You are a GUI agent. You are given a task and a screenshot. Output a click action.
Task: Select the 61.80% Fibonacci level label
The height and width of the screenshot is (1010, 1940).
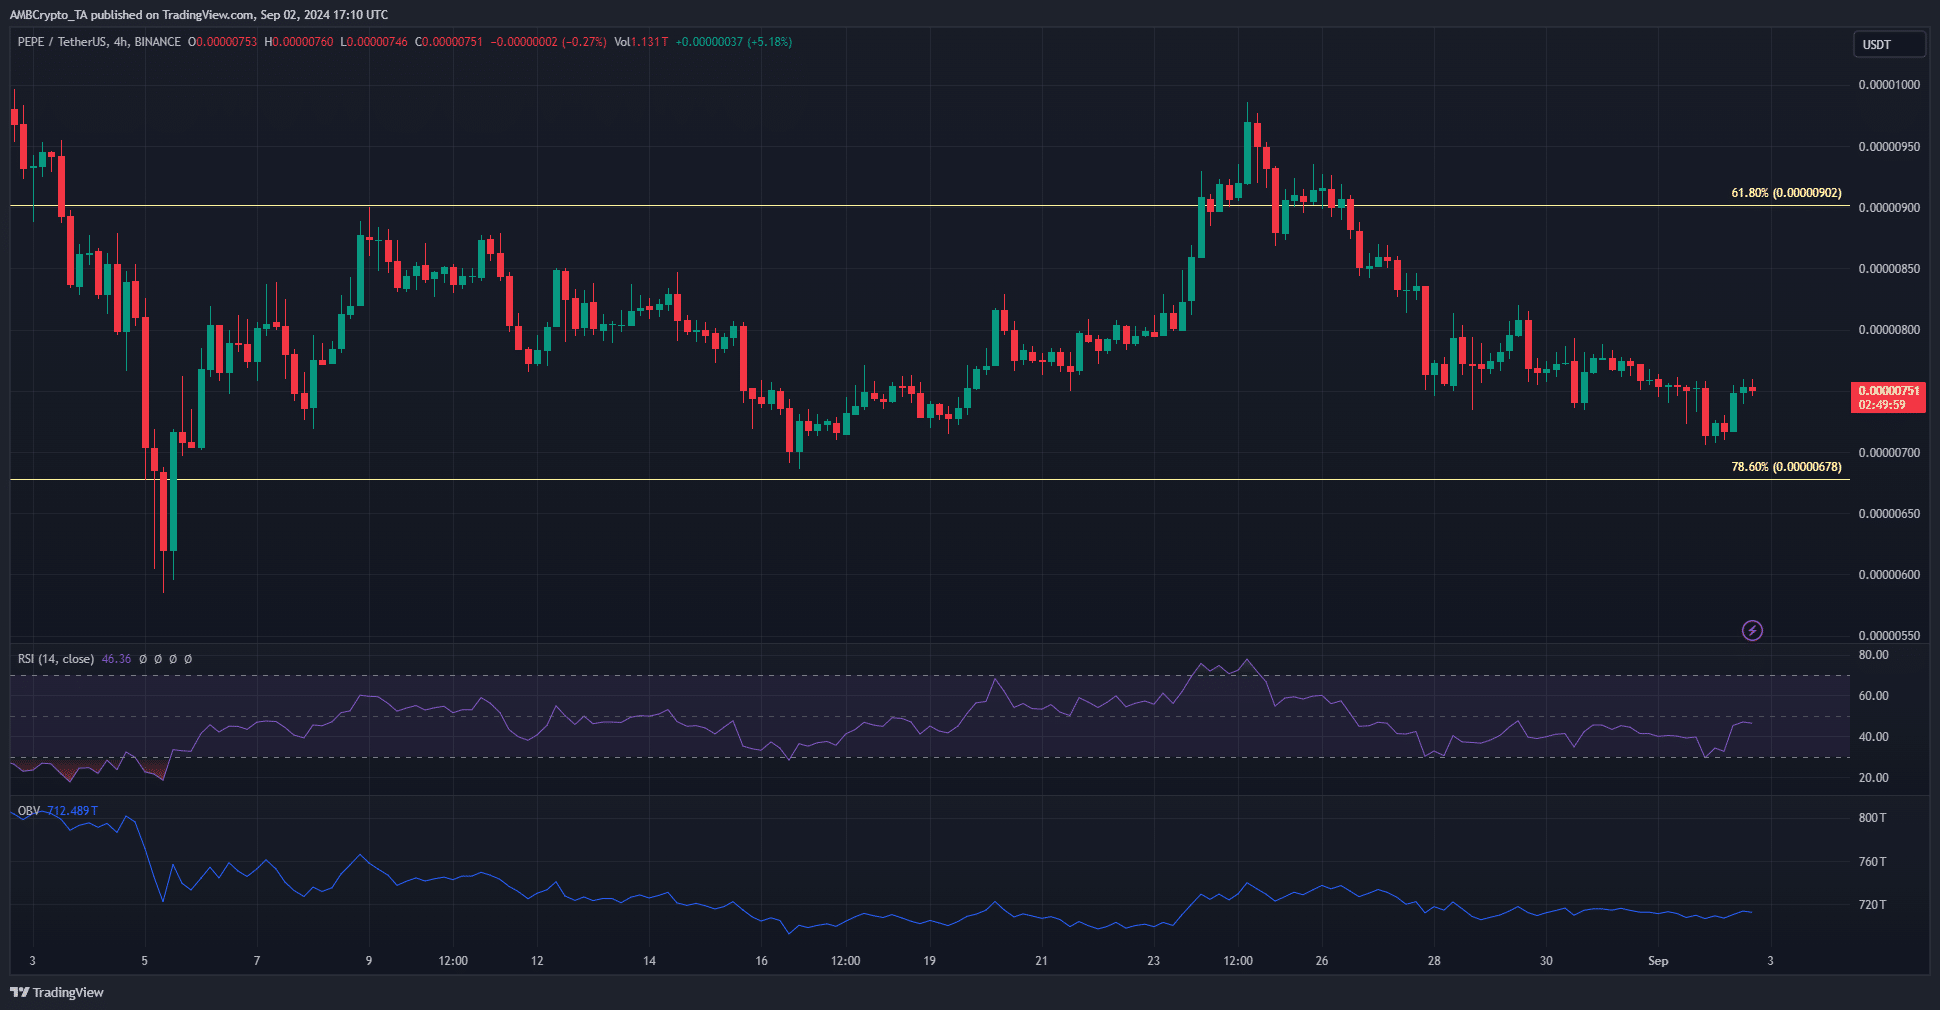(x=1786, y=193)
